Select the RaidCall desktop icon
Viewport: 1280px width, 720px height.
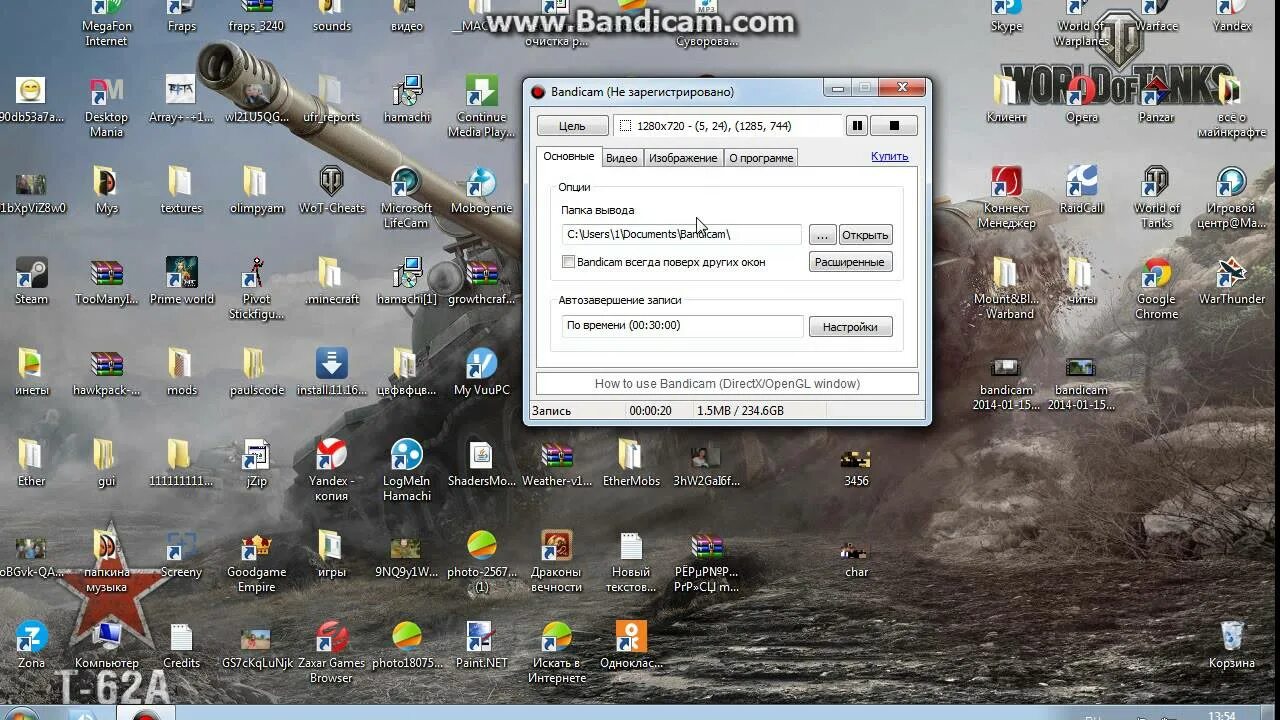(1081, 190)
